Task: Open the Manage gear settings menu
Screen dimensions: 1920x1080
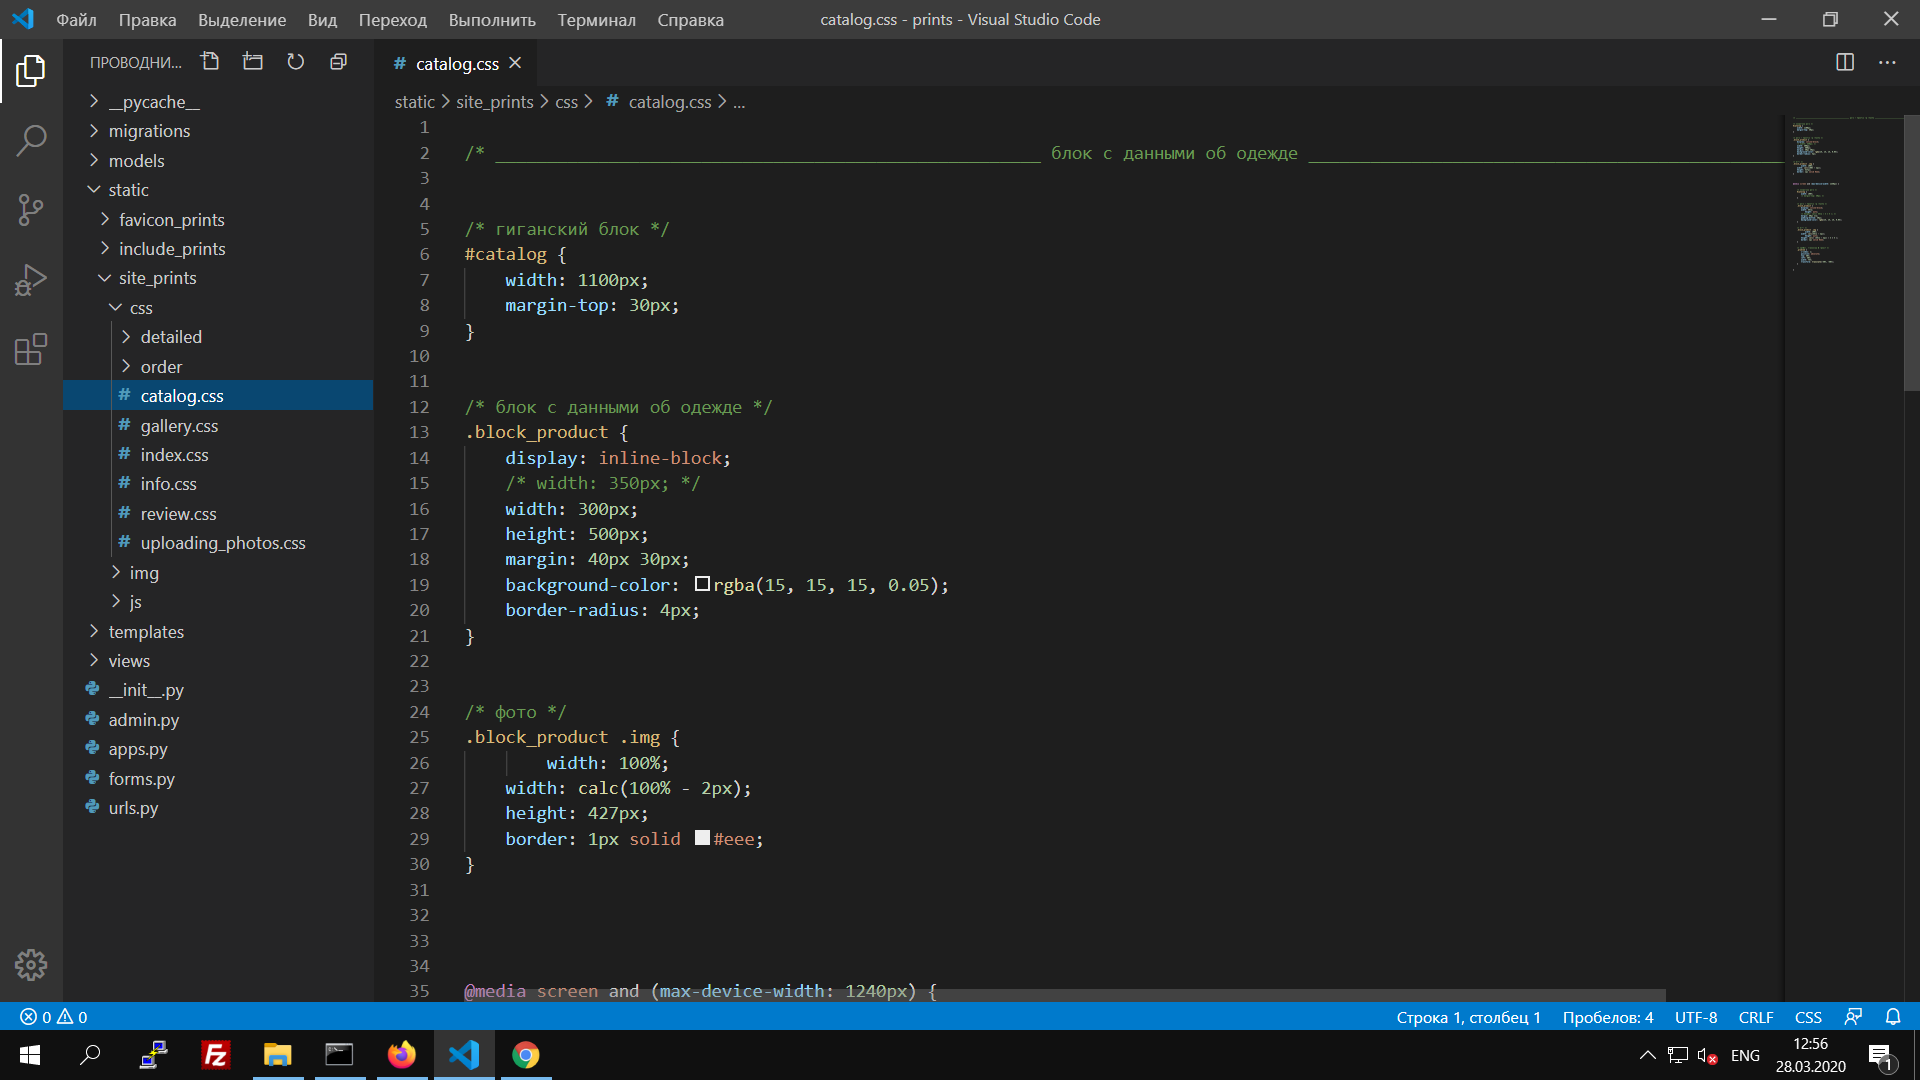Action: pos(31,965)
